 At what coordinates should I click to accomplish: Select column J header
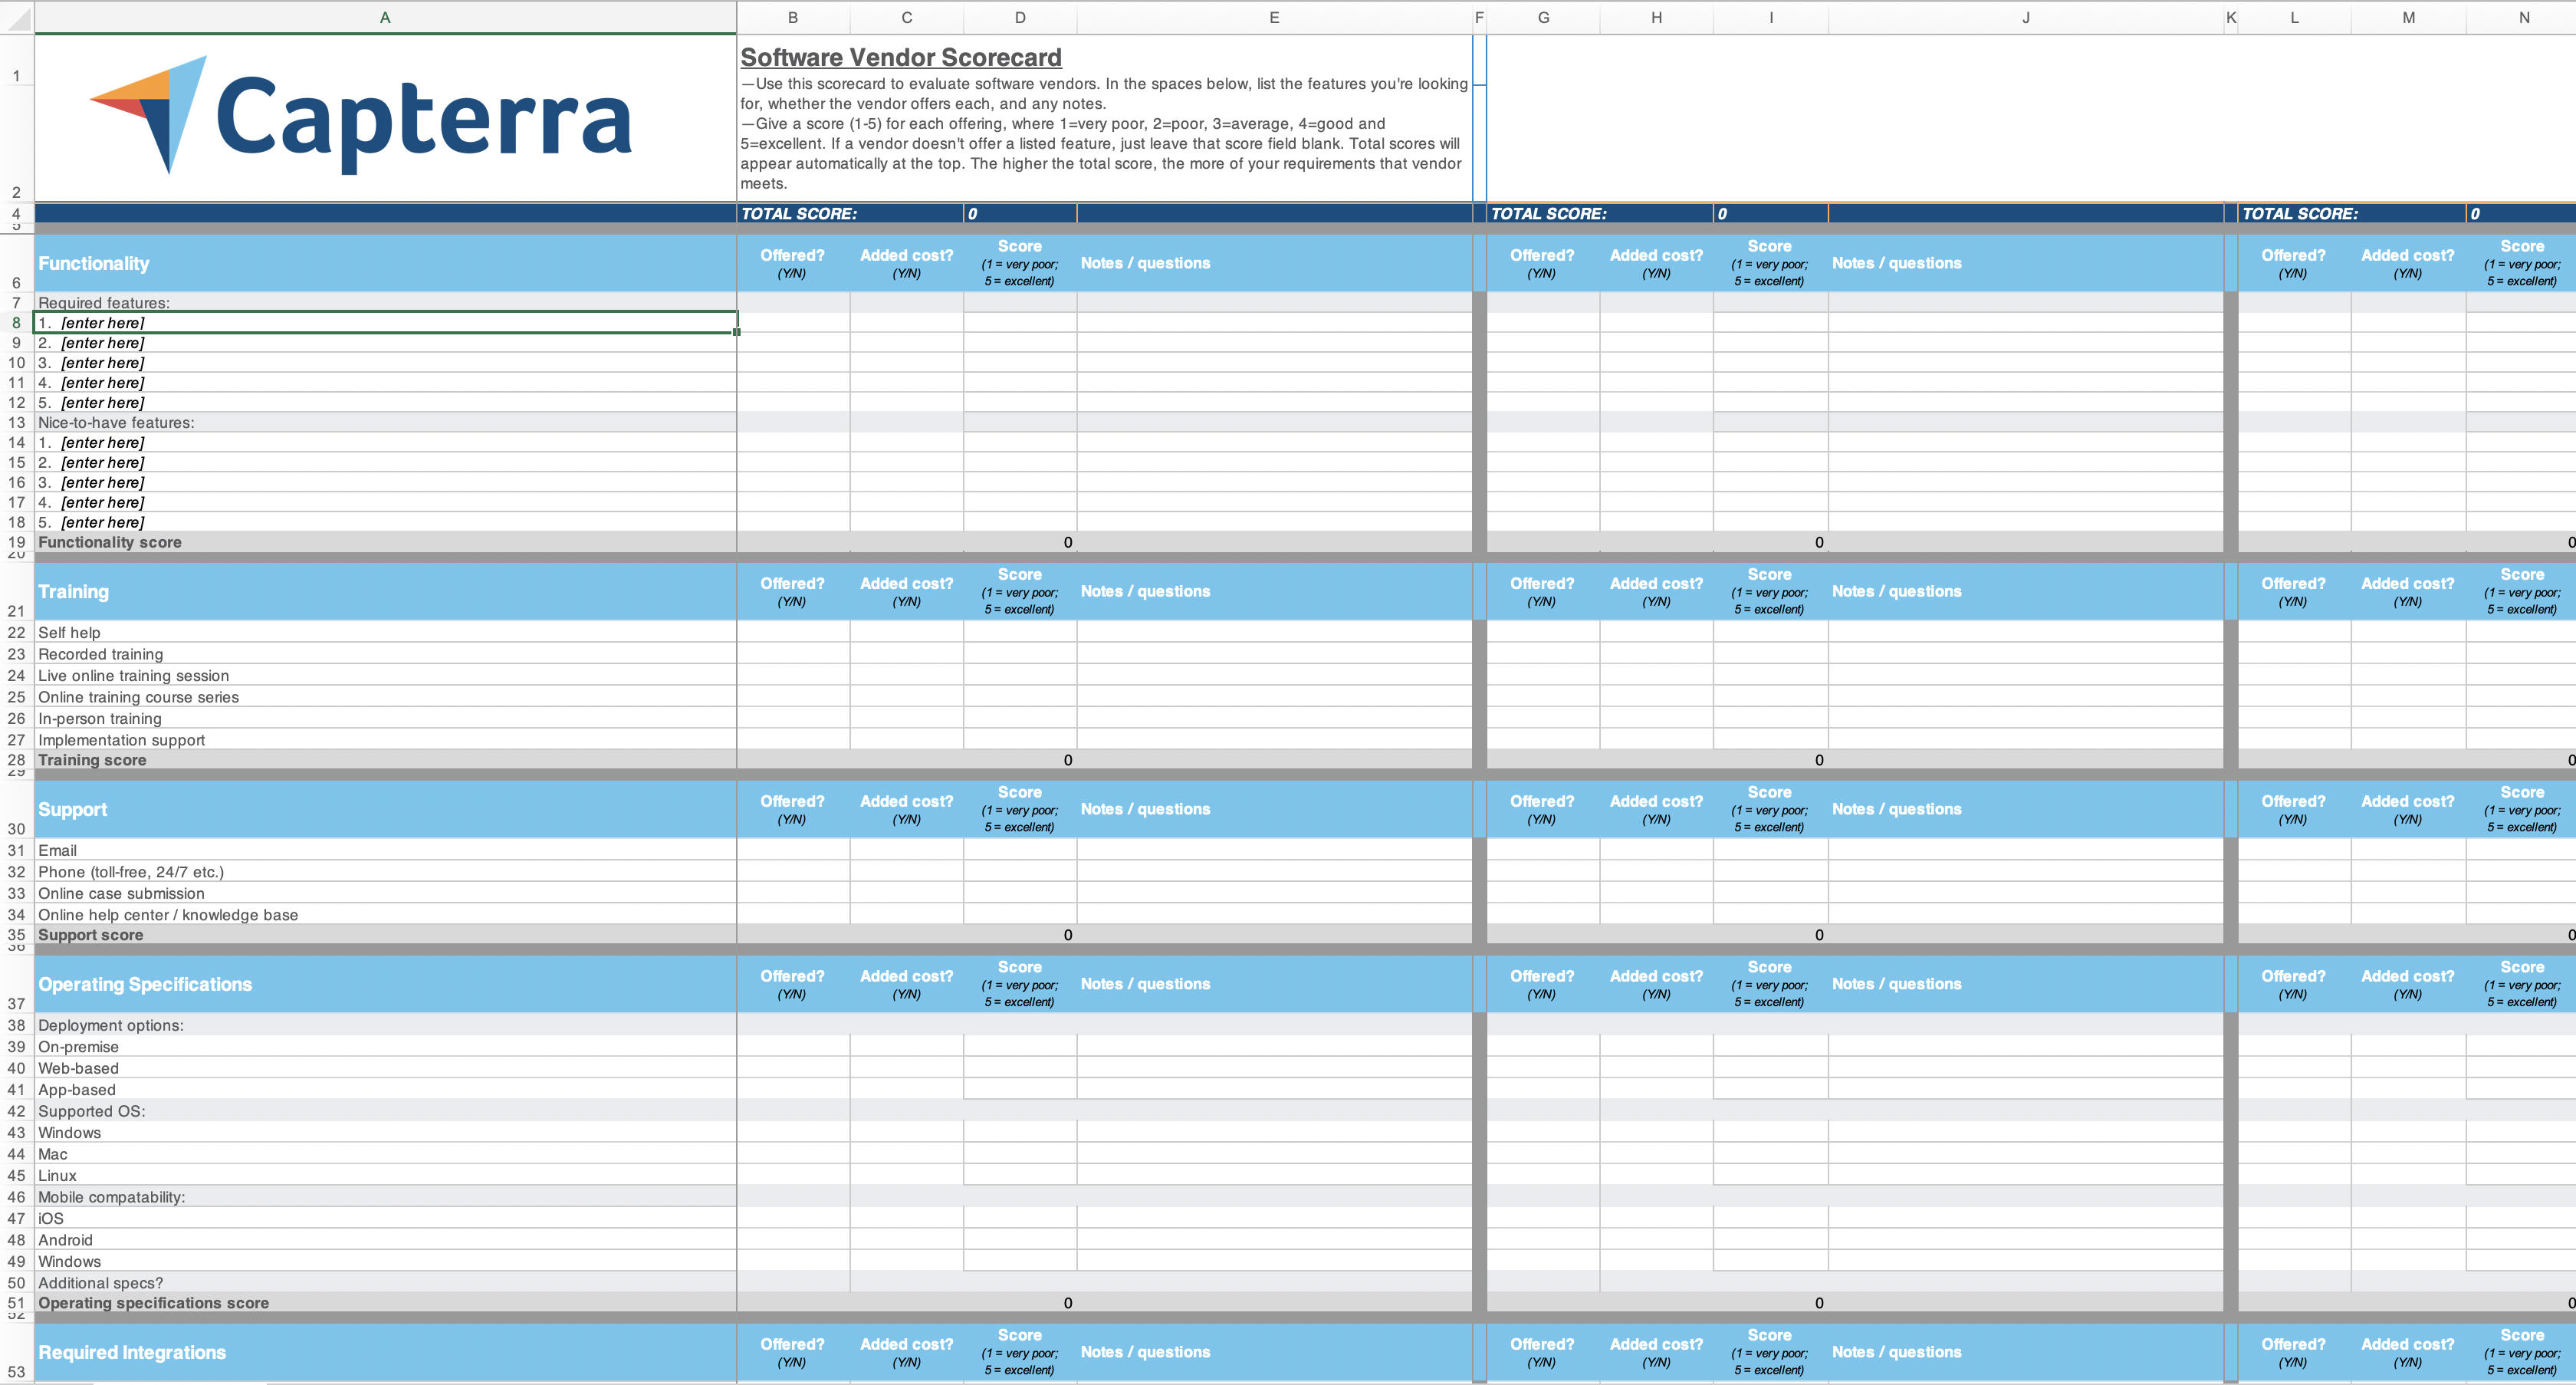pyautogui.click(x=2026, y=17)
